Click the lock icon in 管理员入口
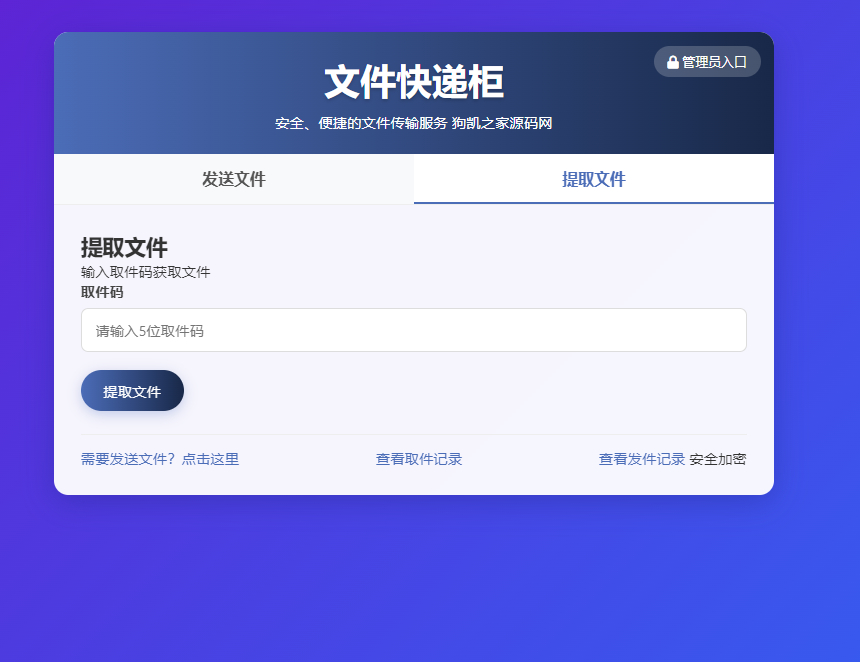Screen dimensions: 860x662 point(672,62)
